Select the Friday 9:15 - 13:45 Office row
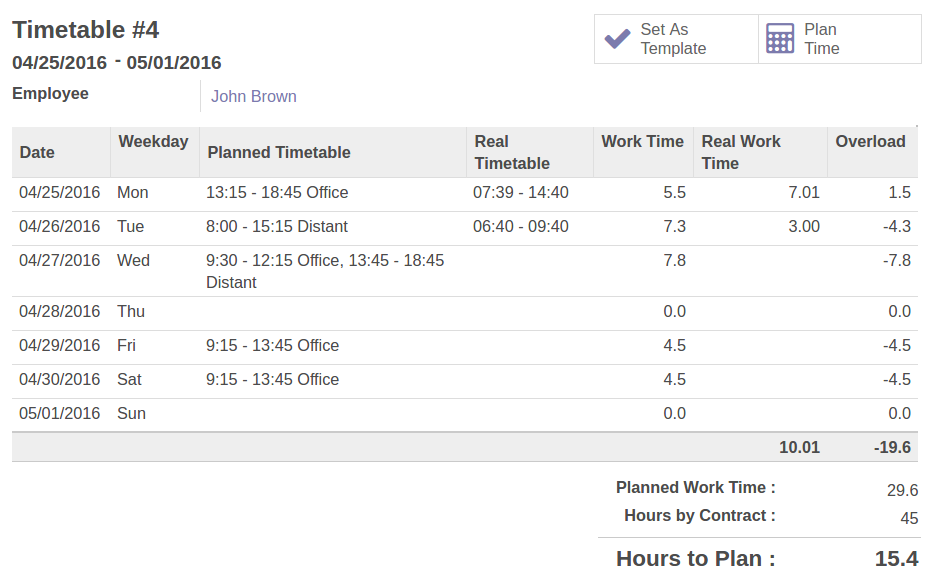941x584 pixels. pyautogui.click(x=272, y=346)
